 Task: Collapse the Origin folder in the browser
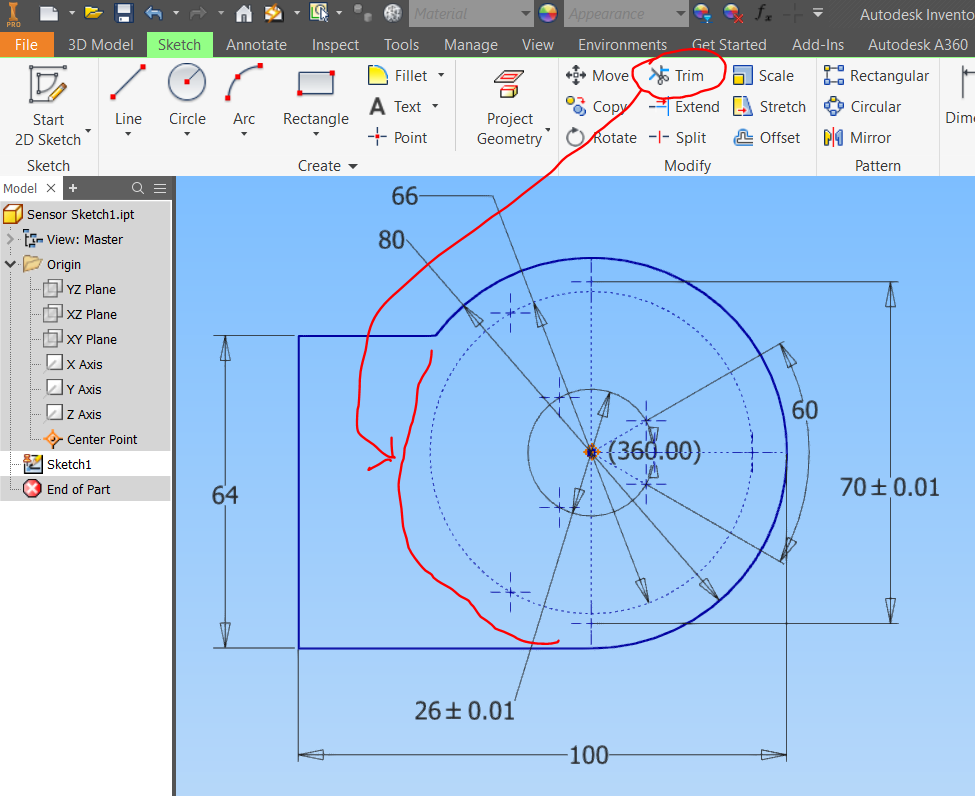pos(8,263)
